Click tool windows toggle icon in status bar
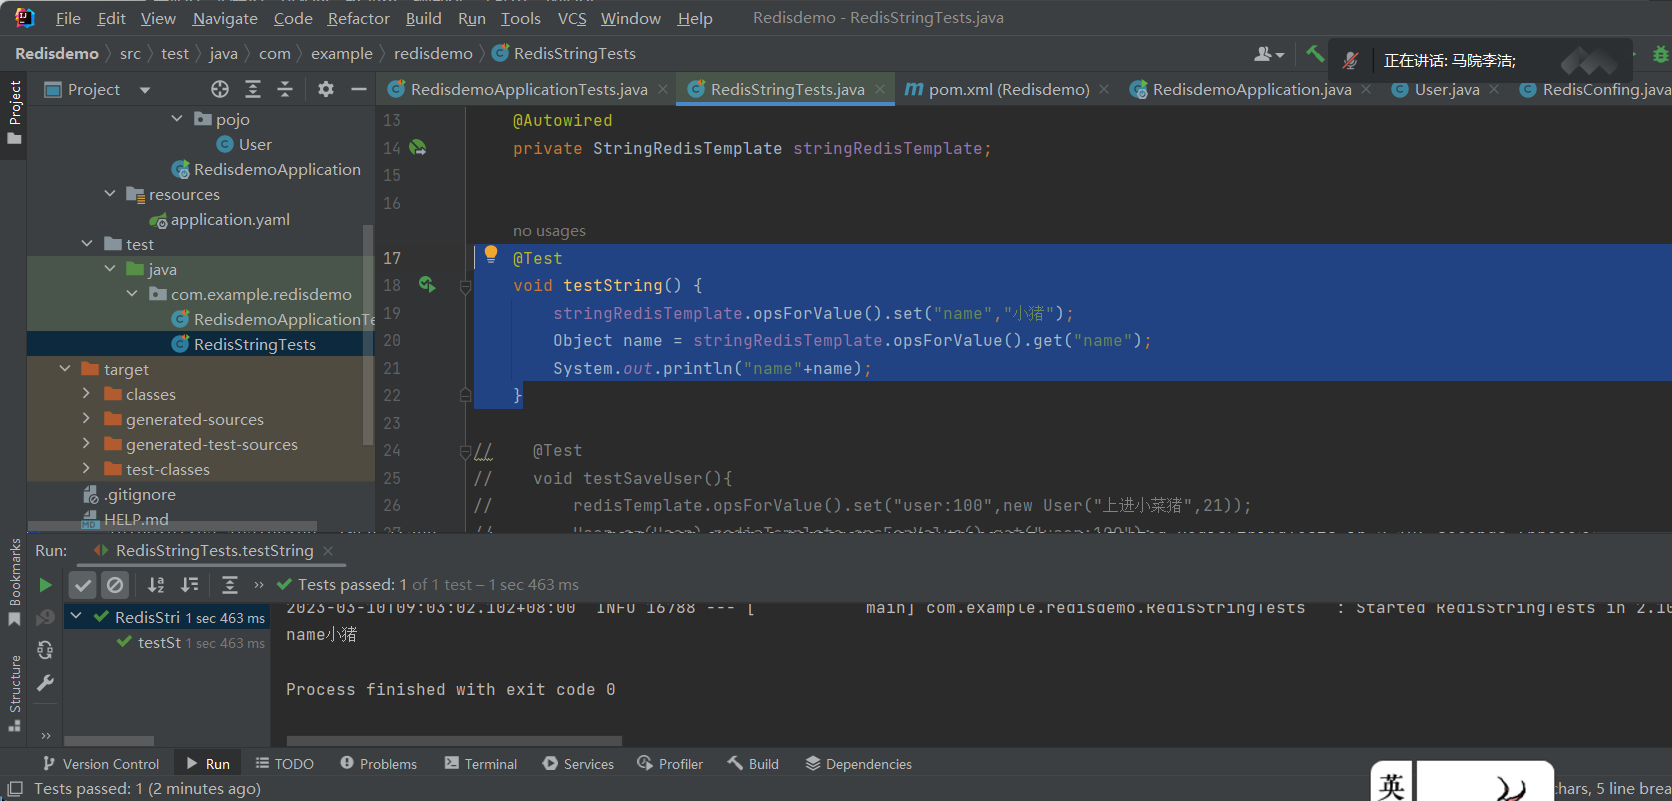 (x=15, y=789)
